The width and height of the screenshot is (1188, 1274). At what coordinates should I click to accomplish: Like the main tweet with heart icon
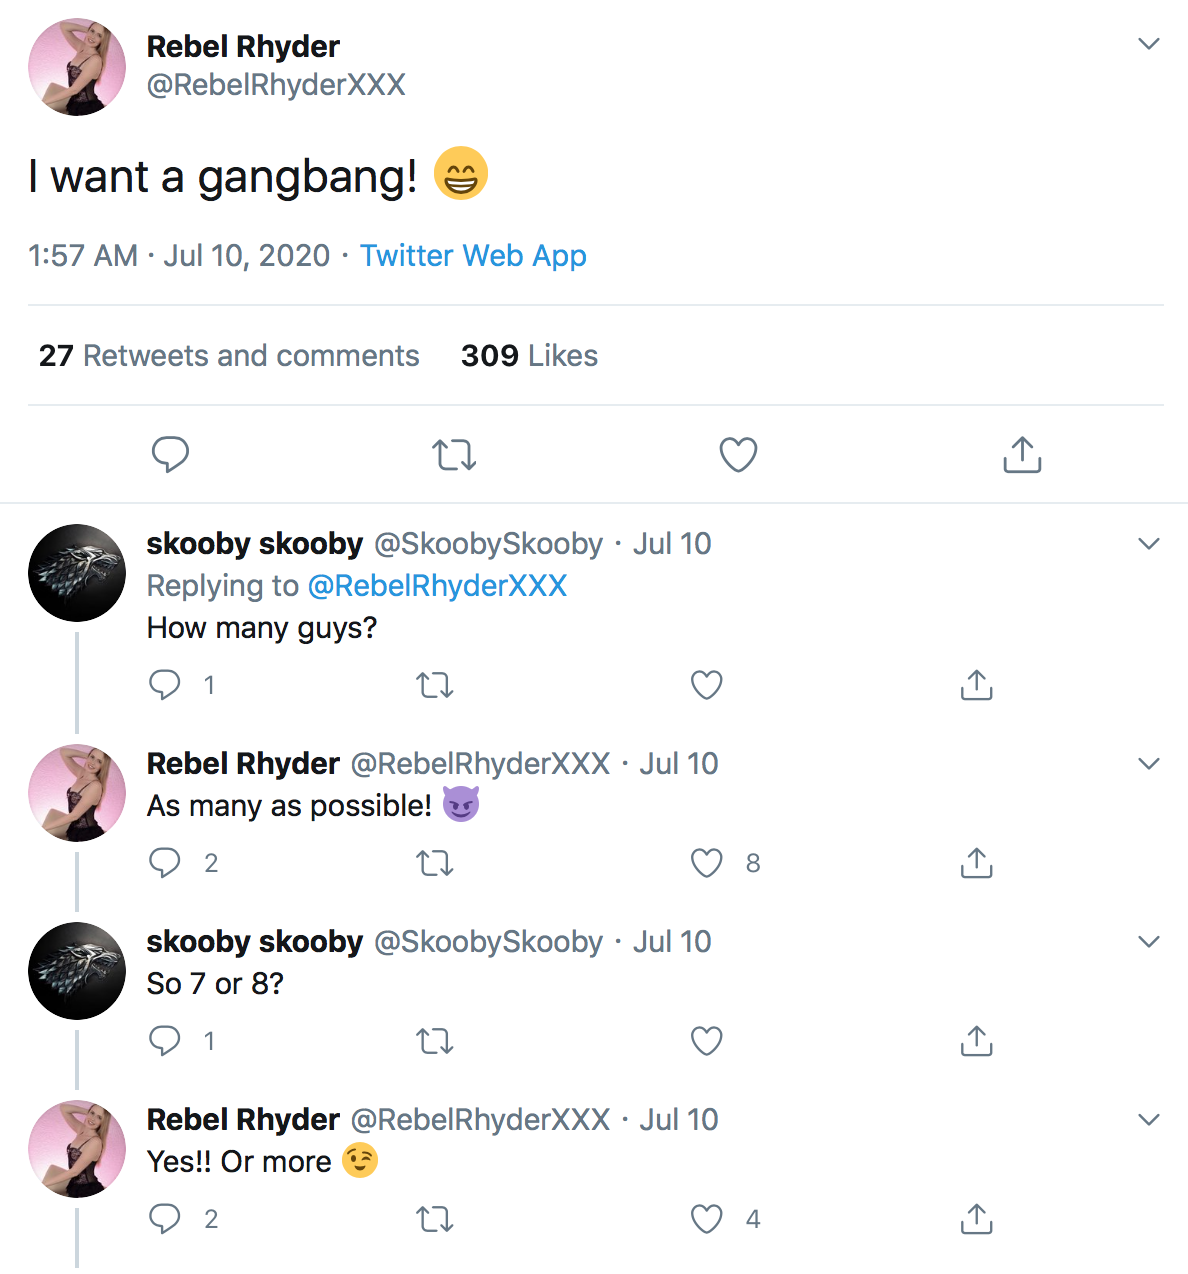tap(738, 455)
